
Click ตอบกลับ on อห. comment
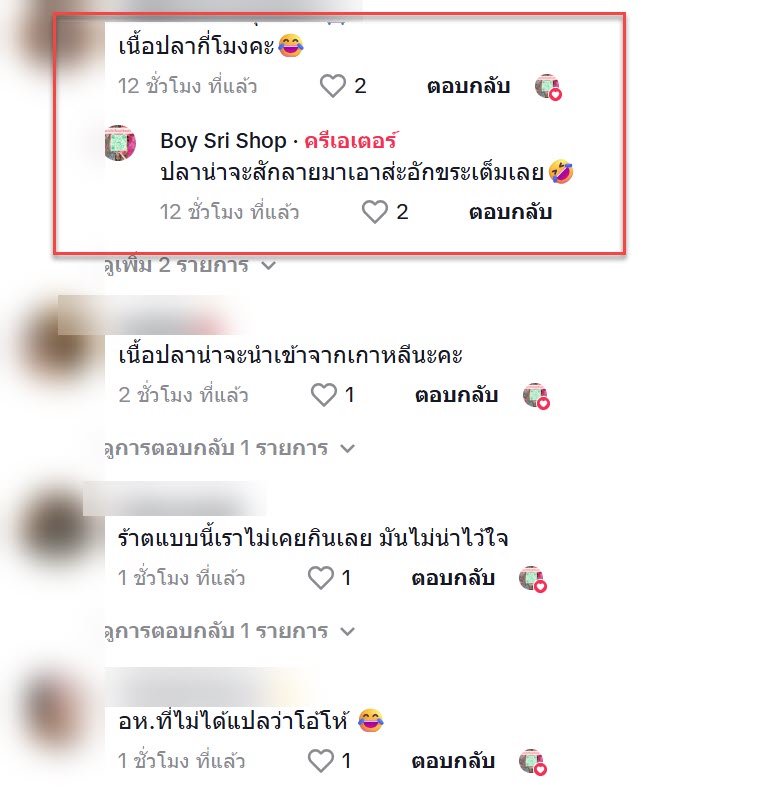453,761
